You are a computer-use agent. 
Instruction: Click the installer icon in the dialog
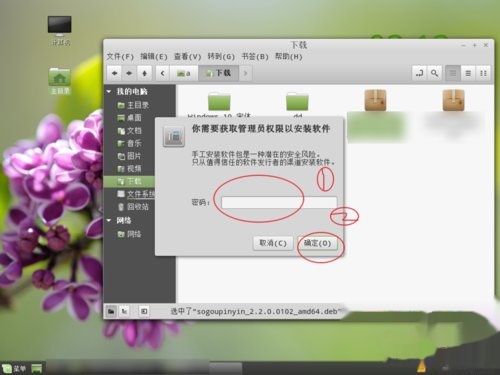click(x=174, y=136)
